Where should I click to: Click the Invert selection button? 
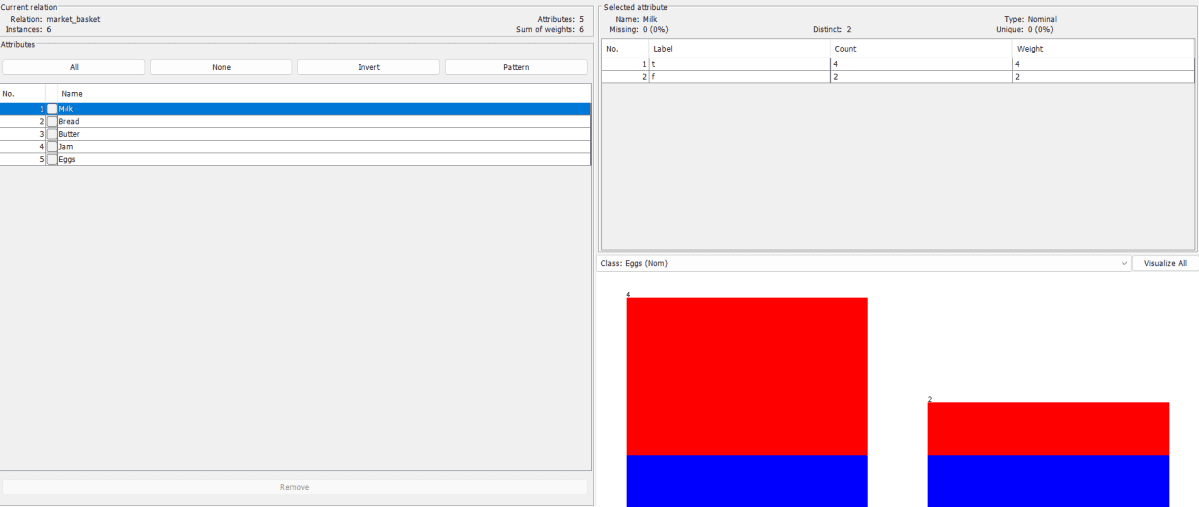369,67
